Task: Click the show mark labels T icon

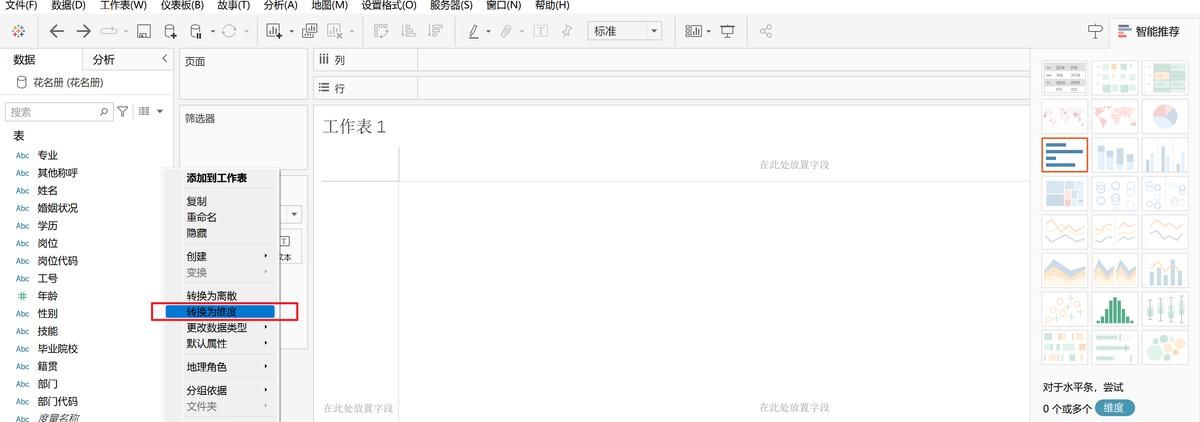Action: [540, 31]
